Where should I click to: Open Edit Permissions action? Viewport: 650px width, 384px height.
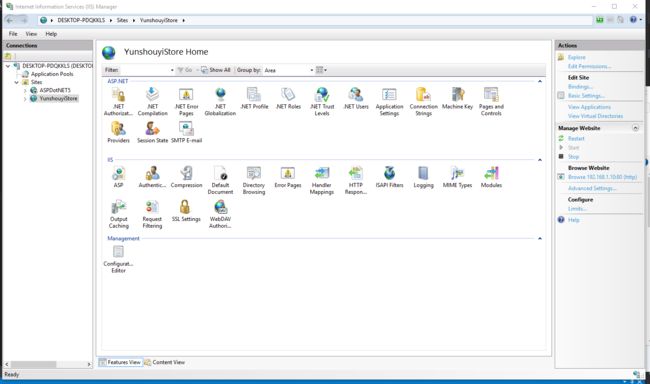pos(589,66)
